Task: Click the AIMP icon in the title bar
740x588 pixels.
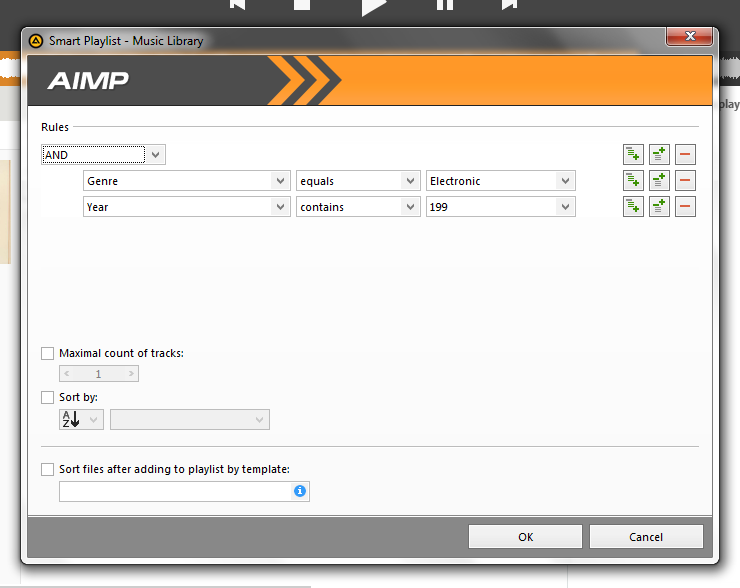Action: click(36, 41)
